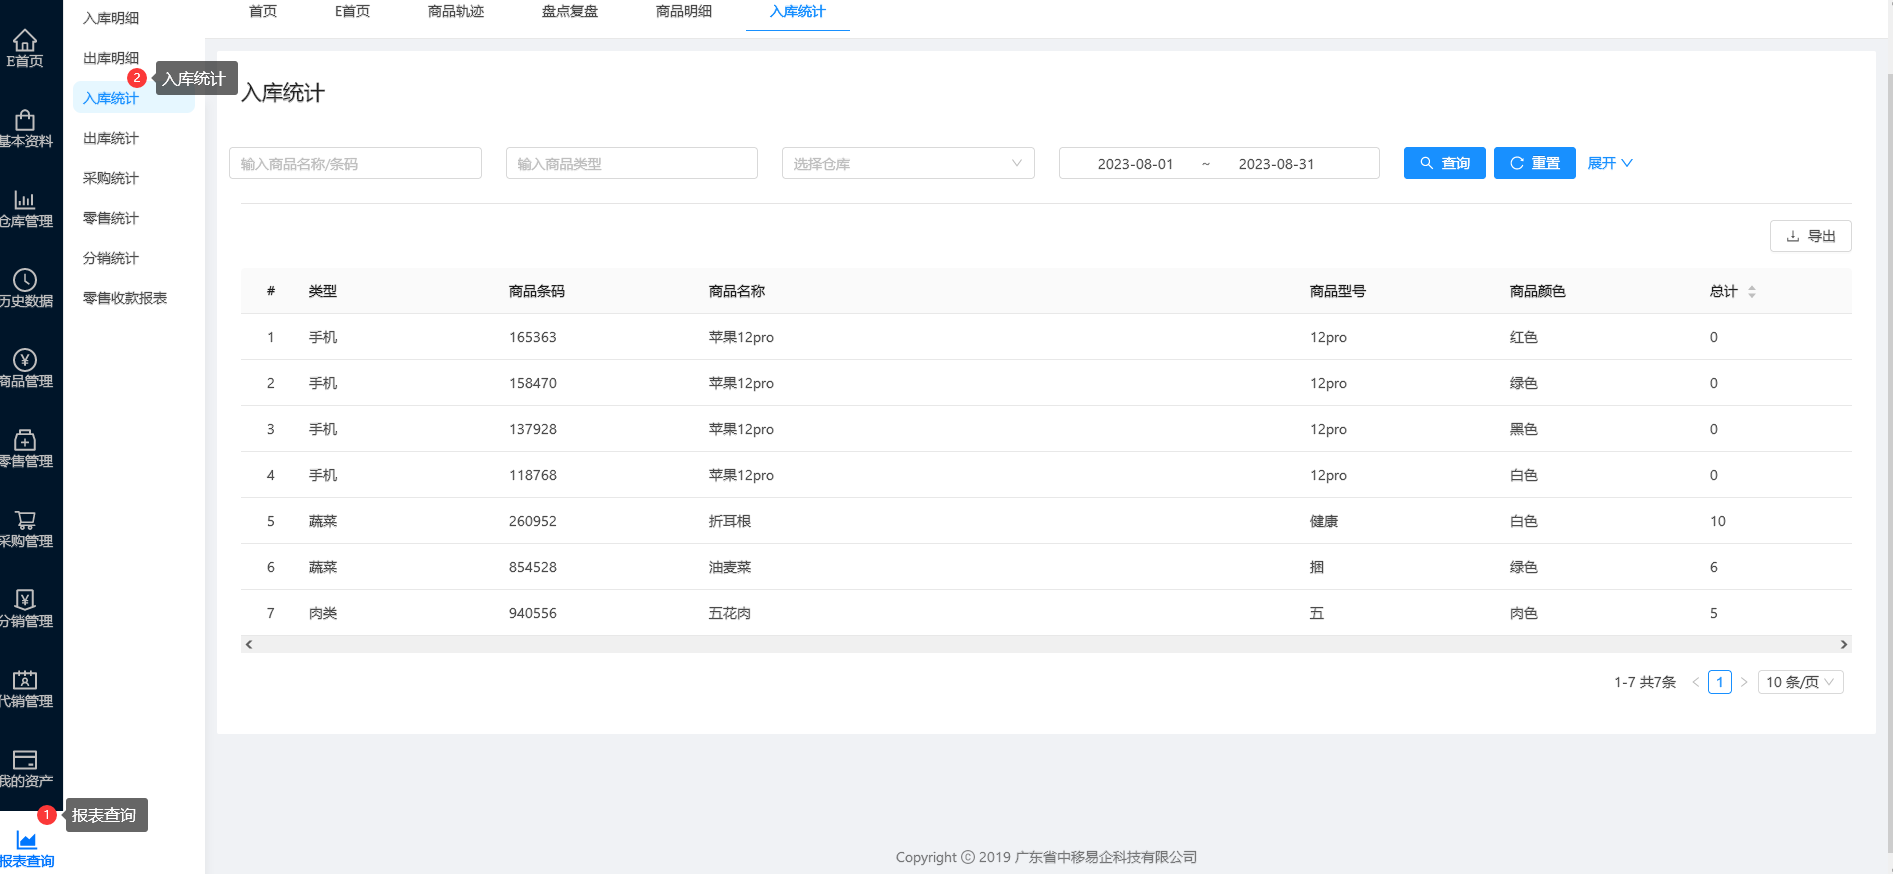The width and height of the screenshot is (1893, 874).
Task: Click start date 2023-08-01 field
Action: [1135, 164]
